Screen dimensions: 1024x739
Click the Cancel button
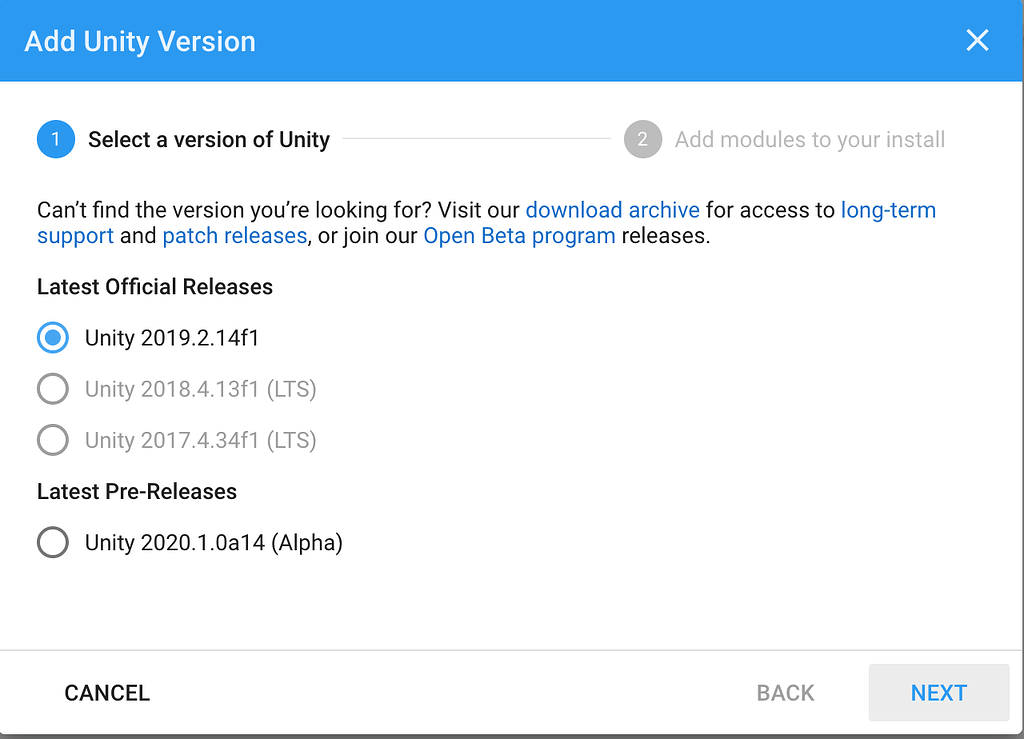(x=106, y=692)
